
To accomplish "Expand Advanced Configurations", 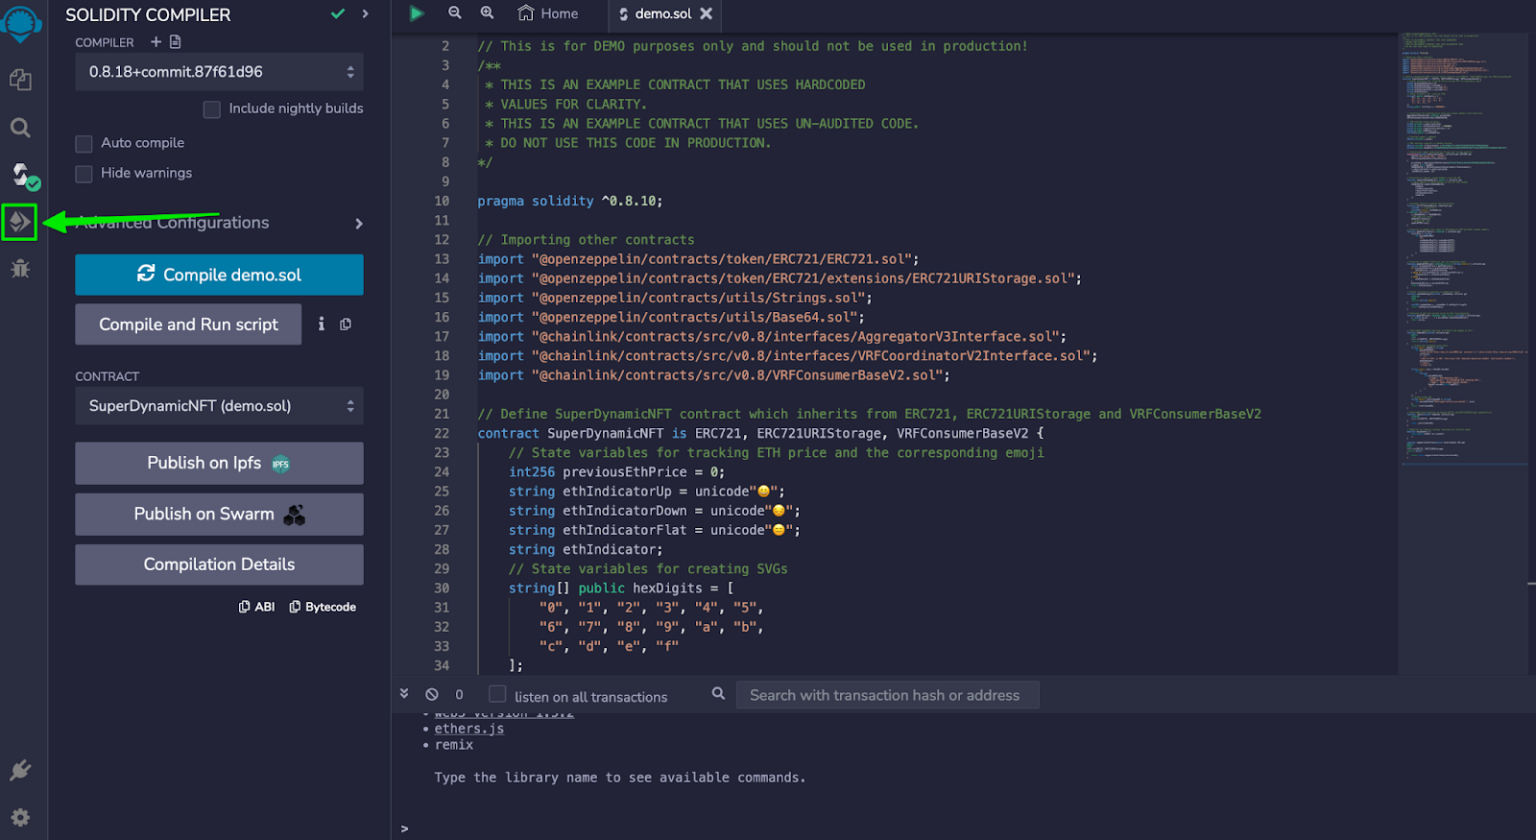I will click(219, 223).
